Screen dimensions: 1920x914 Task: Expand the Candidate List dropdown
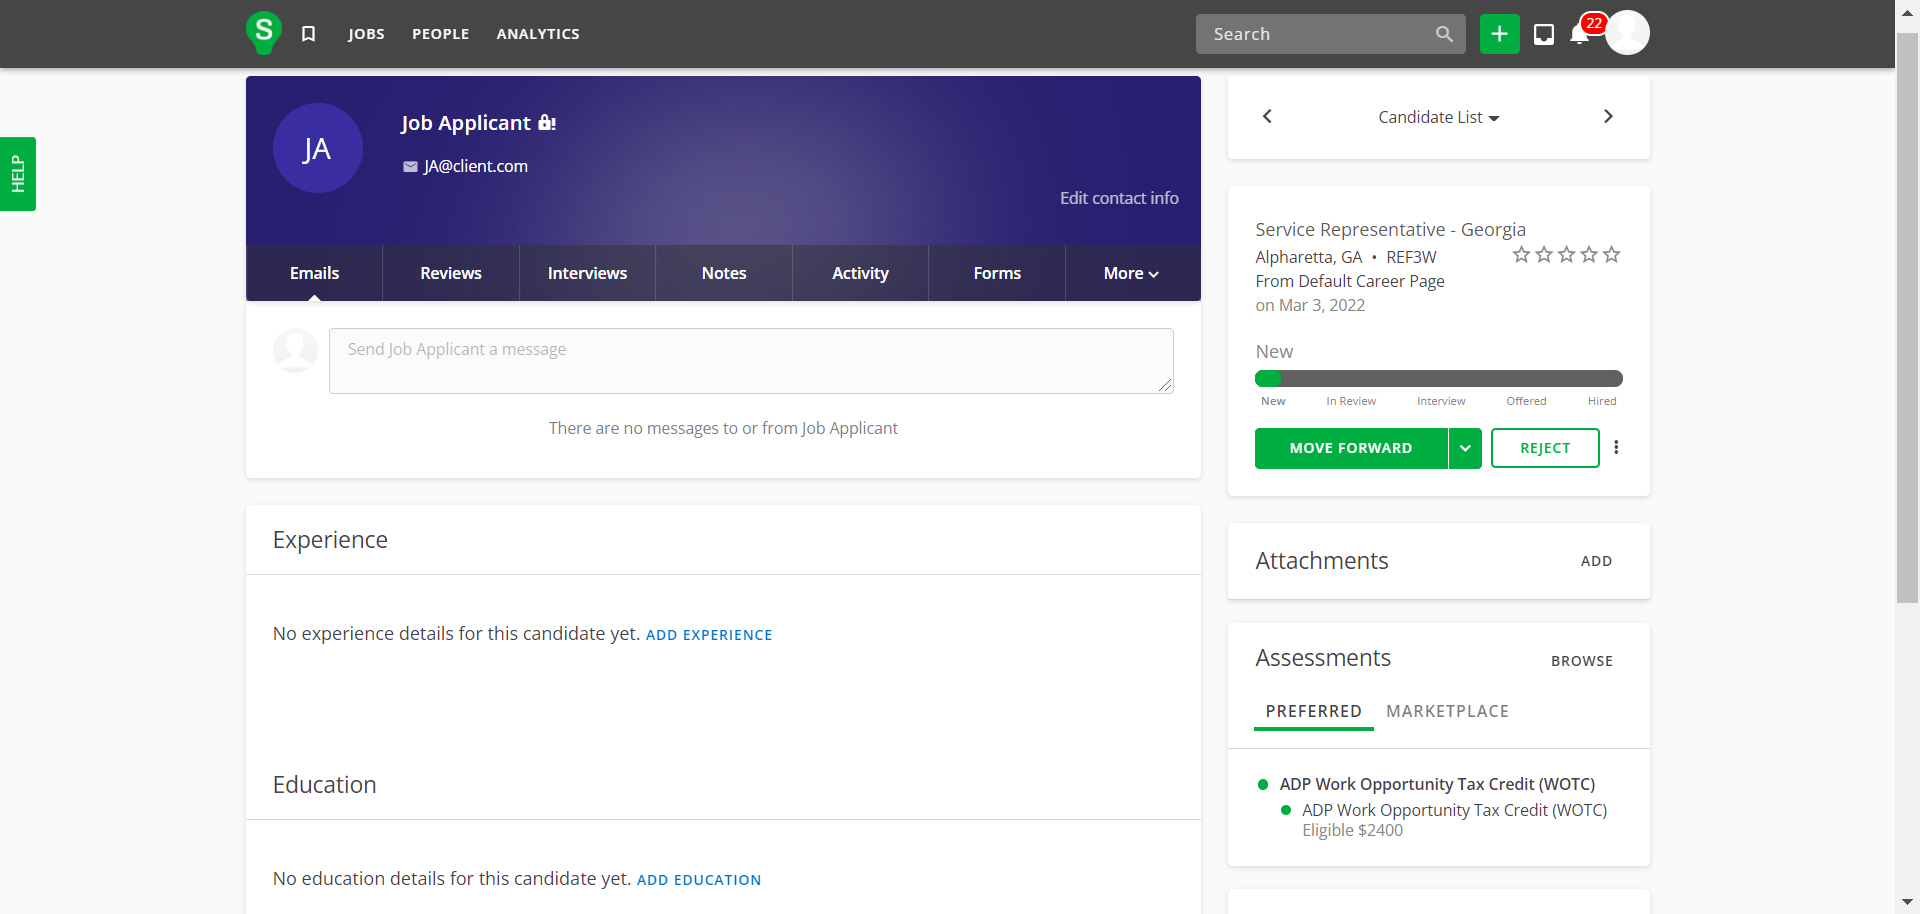point(1438,118)
